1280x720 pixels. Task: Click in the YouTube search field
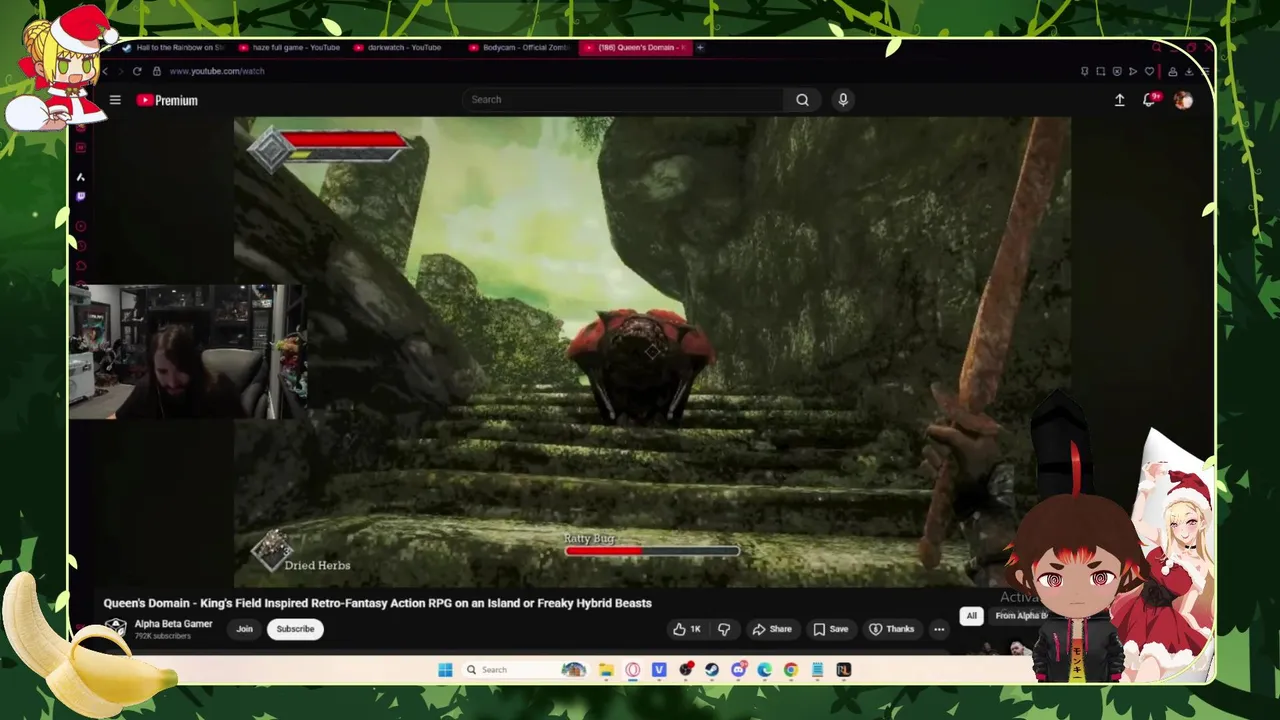(x=625, y=100)
